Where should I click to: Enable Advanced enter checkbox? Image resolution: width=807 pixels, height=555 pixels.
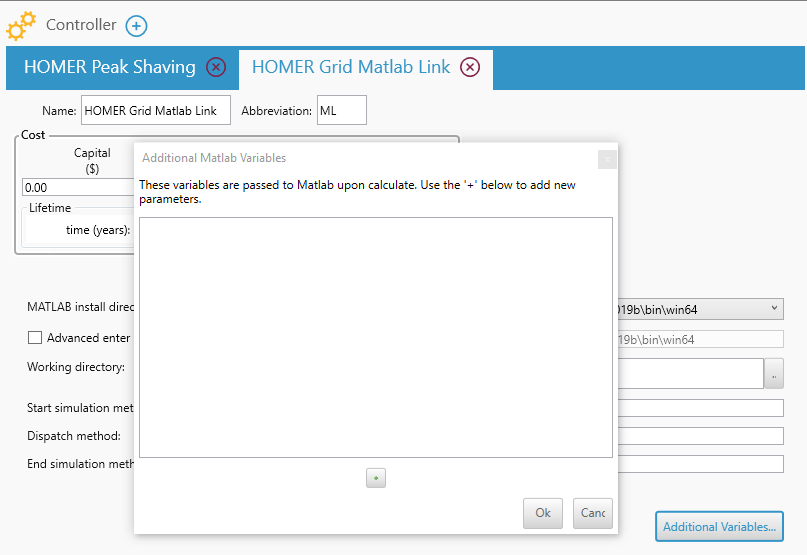coord(35,338)
